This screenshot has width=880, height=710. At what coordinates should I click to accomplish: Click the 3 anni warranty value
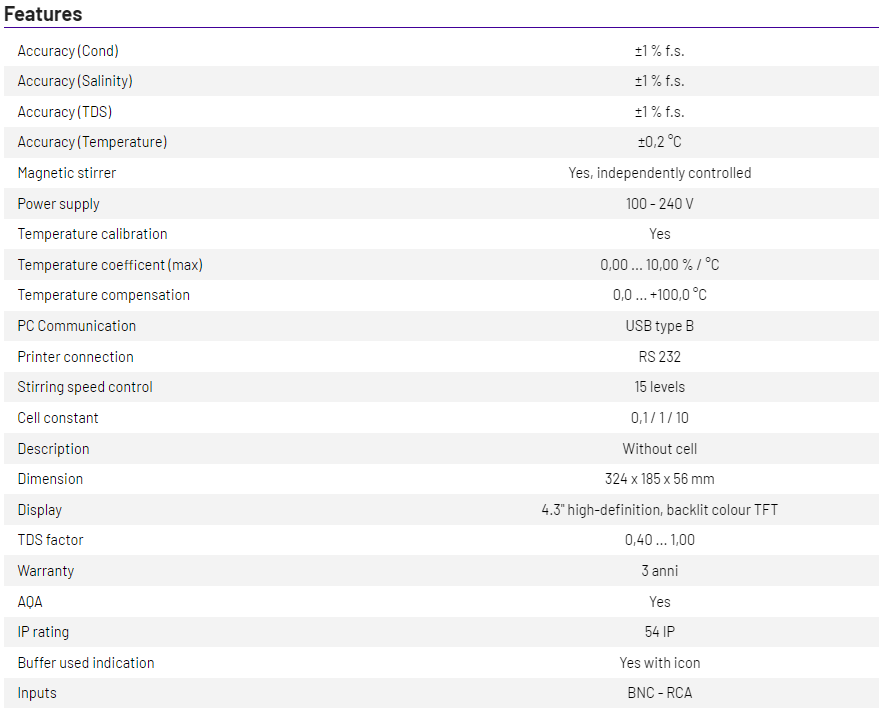[659, 571]
